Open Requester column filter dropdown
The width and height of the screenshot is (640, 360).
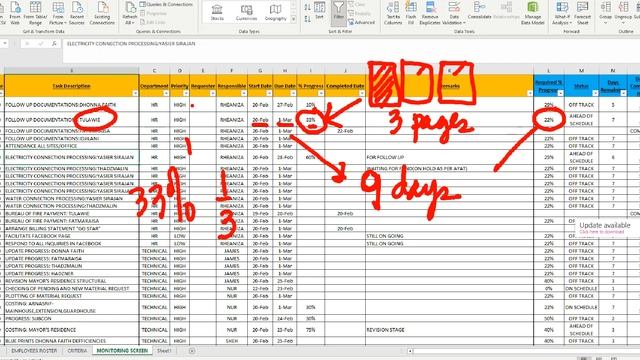tap(213, 93)
